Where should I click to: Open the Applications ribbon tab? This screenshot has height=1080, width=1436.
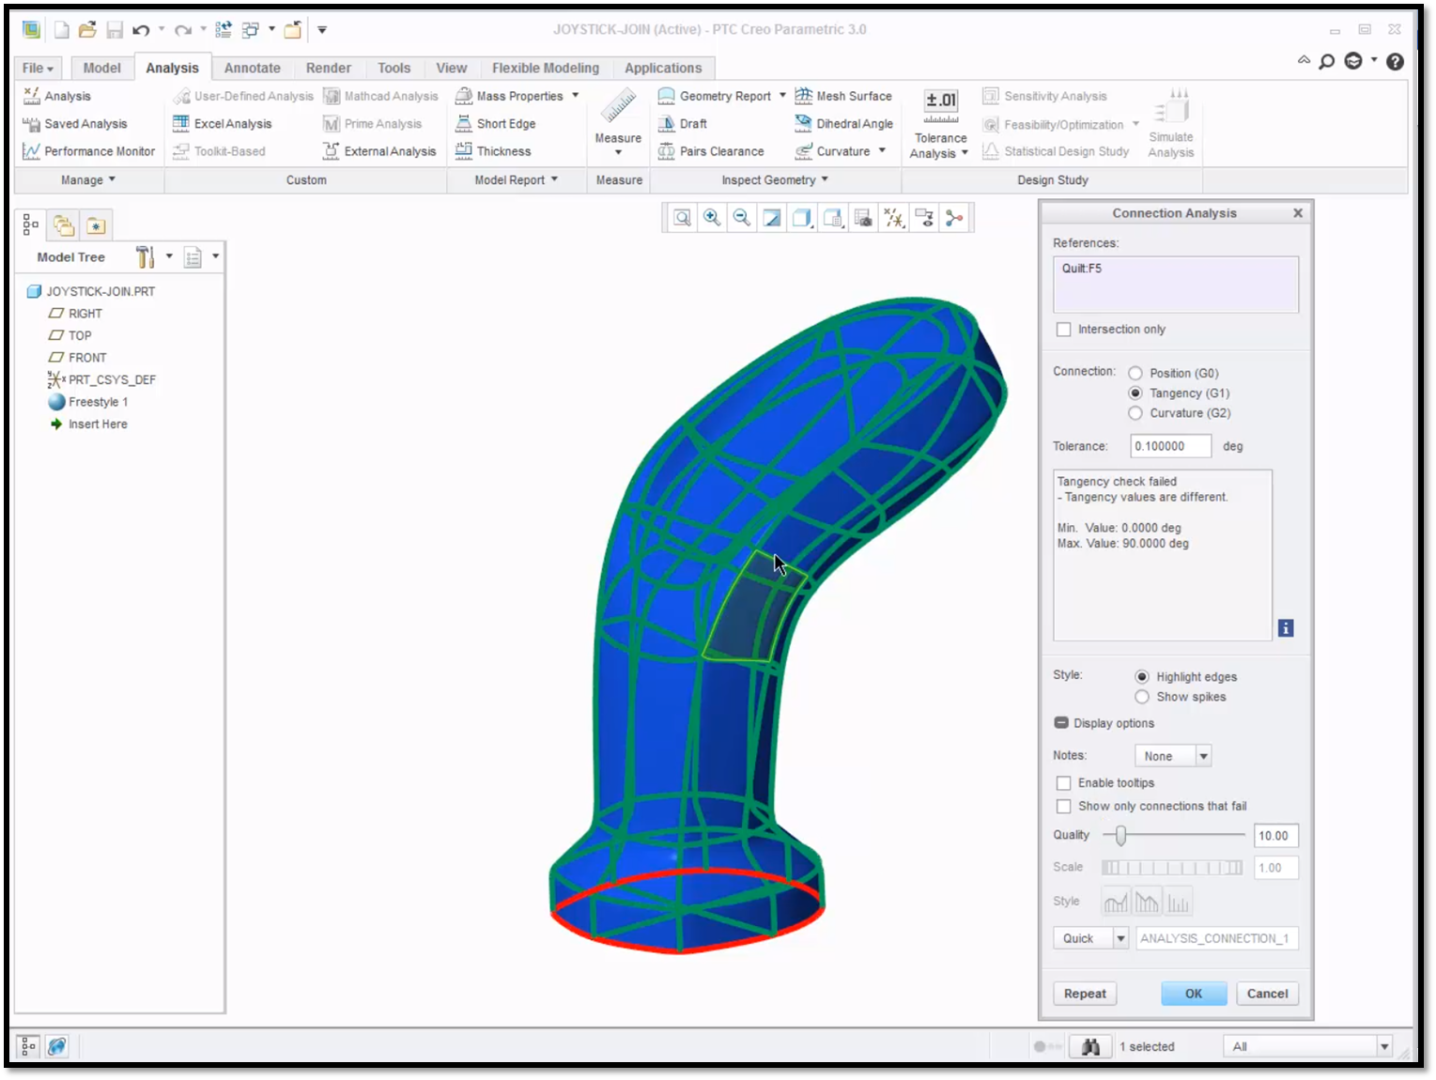663,68
